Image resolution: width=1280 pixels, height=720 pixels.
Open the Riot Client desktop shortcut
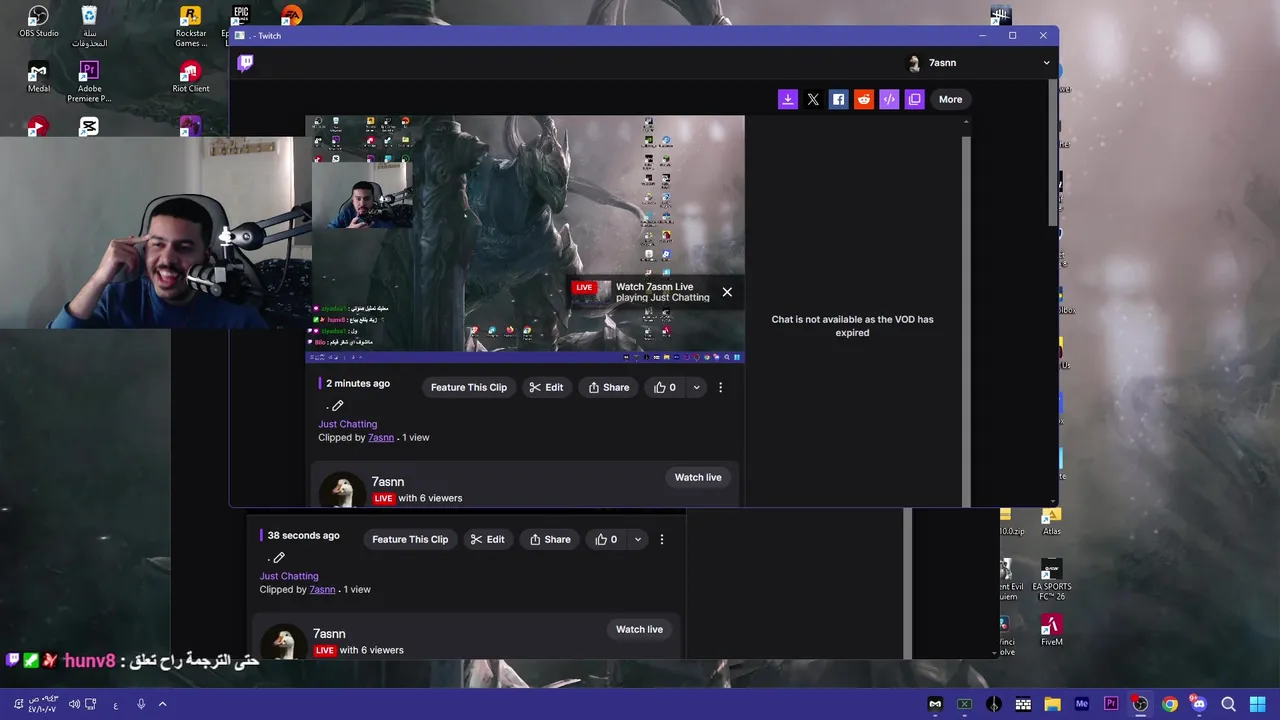190,77
